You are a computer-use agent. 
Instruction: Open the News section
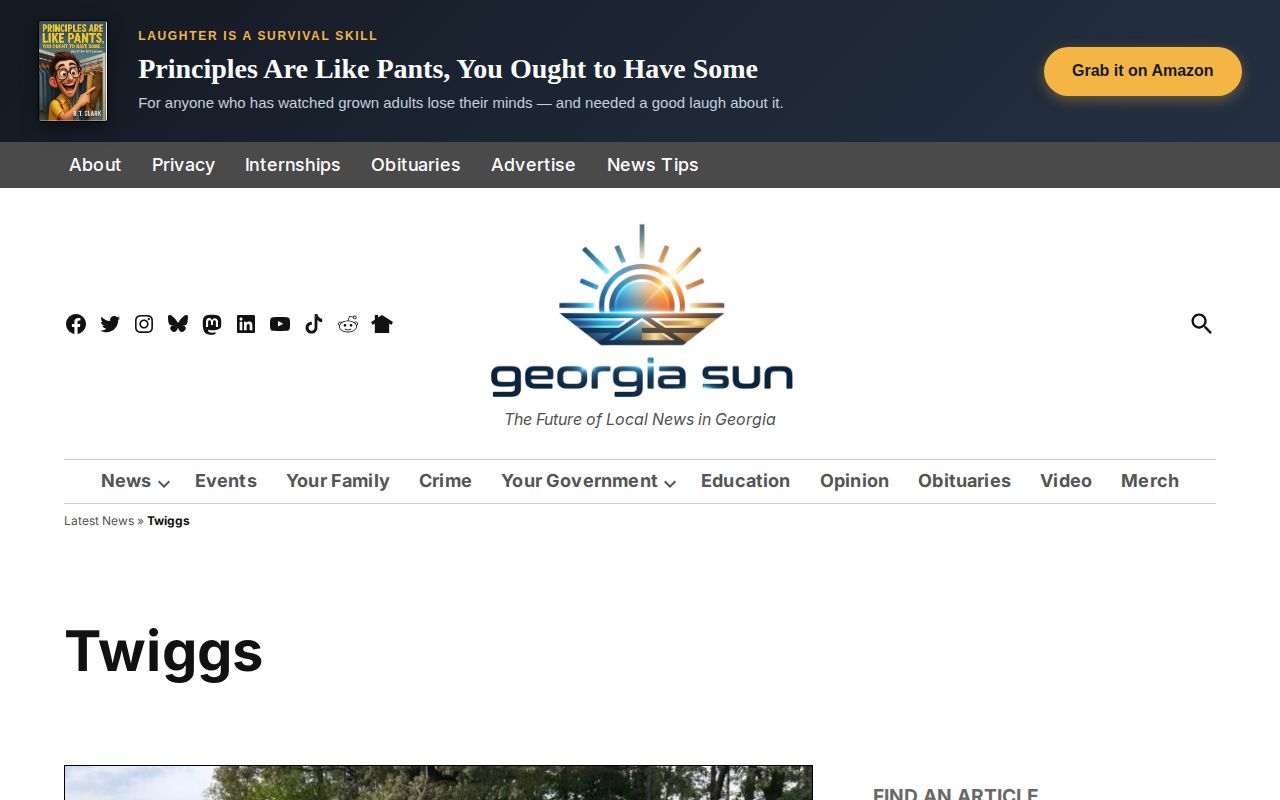click(126, 481)
